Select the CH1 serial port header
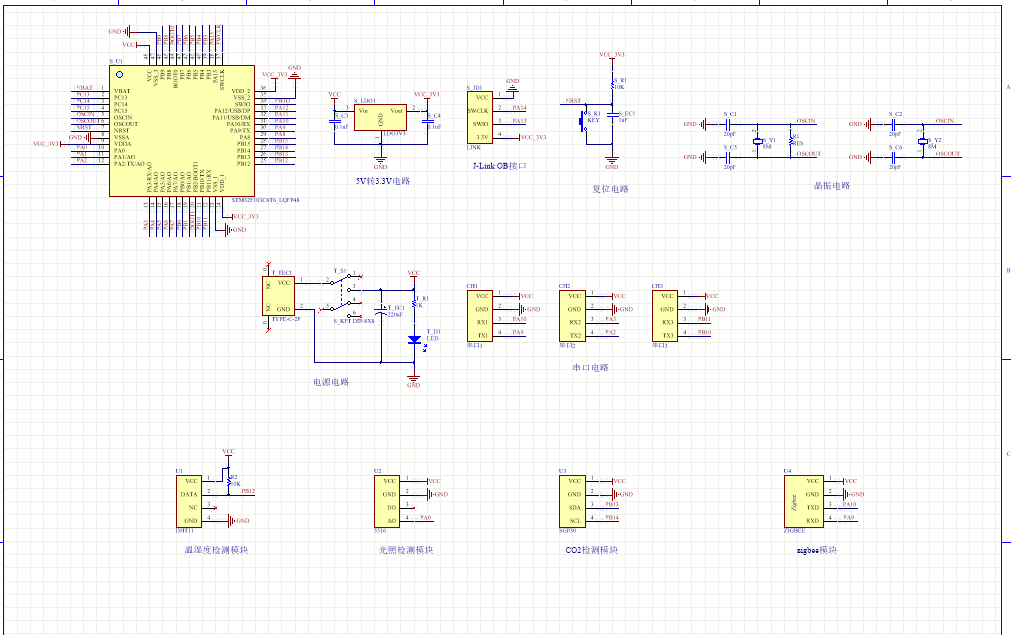The width and height of the screenshot is (1011, 635). tap(481, 315)
